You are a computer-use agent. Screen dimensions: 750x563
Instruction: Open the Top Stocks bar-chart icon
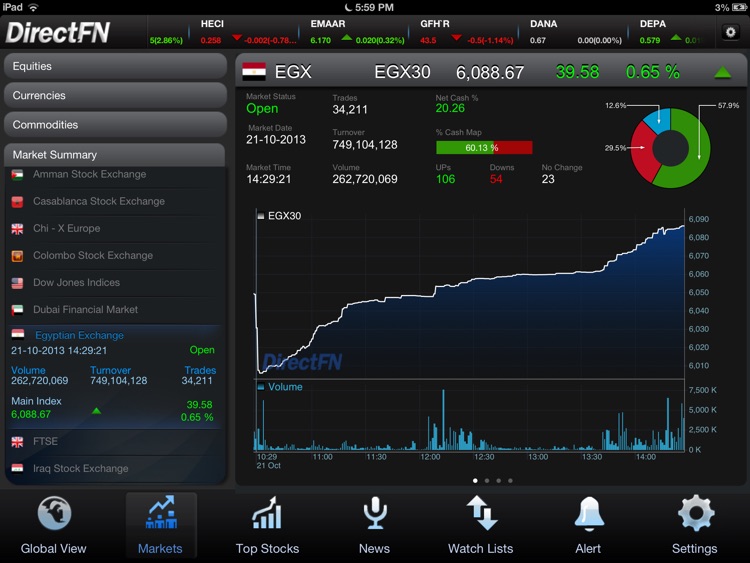coord(267,513)
